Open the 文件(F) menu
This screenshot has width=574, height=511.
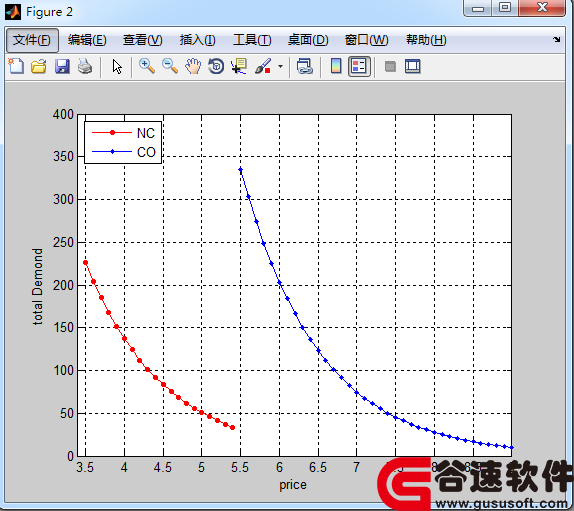tap(32, 40)
